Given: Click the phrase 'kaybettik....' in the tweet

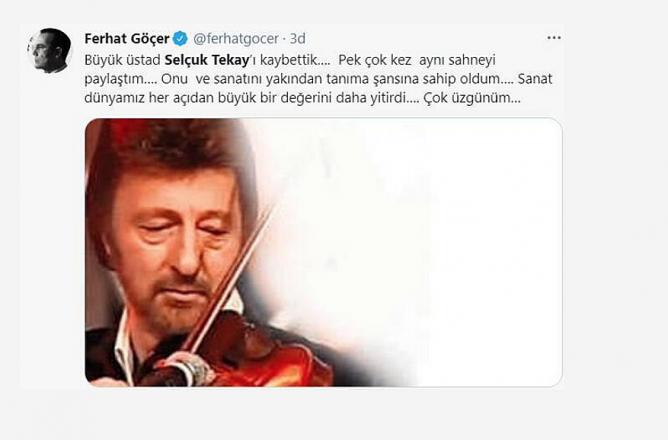Looking at the screenshot, I should (295, 60).
